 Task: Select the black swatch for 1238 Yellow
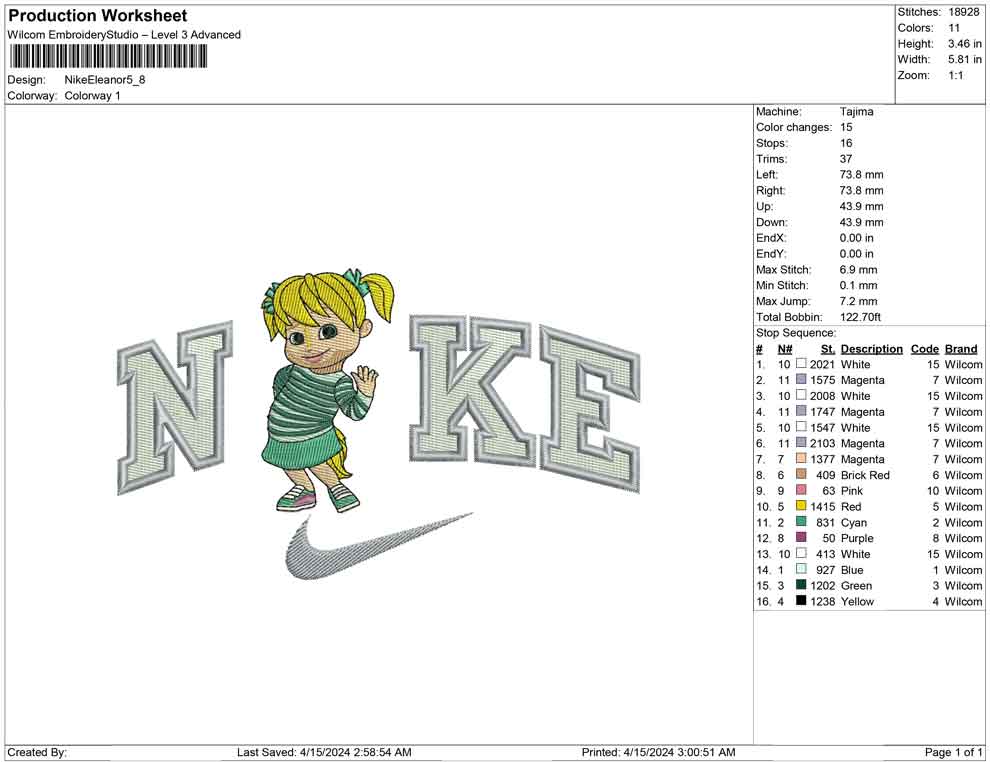pyautogui.click(x=801, y=600)
